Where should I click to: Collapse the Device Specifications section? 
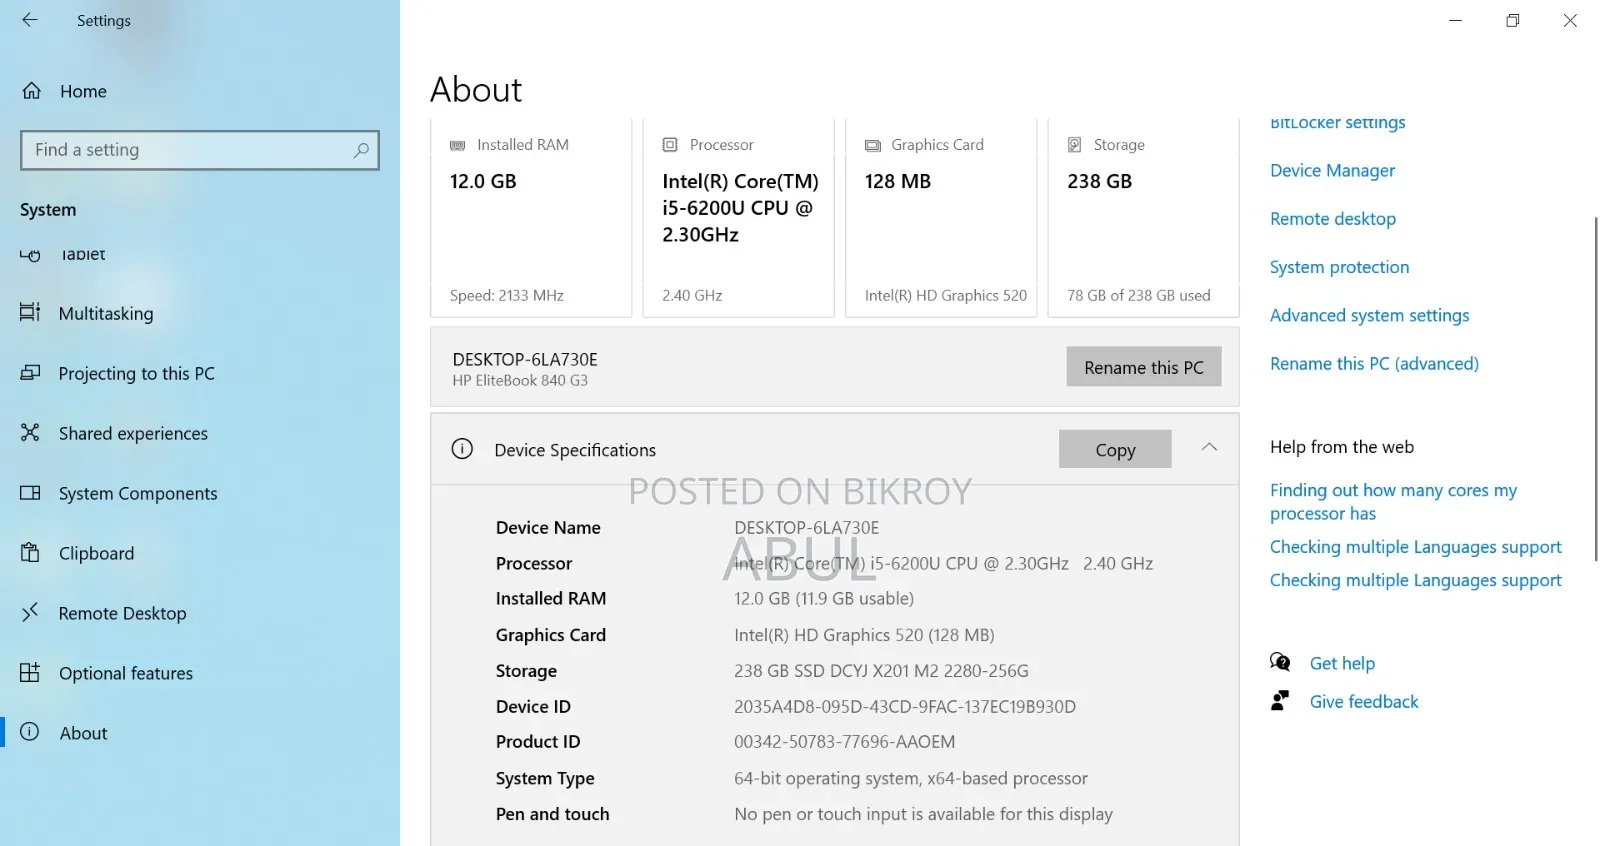tap(1209, 447)
